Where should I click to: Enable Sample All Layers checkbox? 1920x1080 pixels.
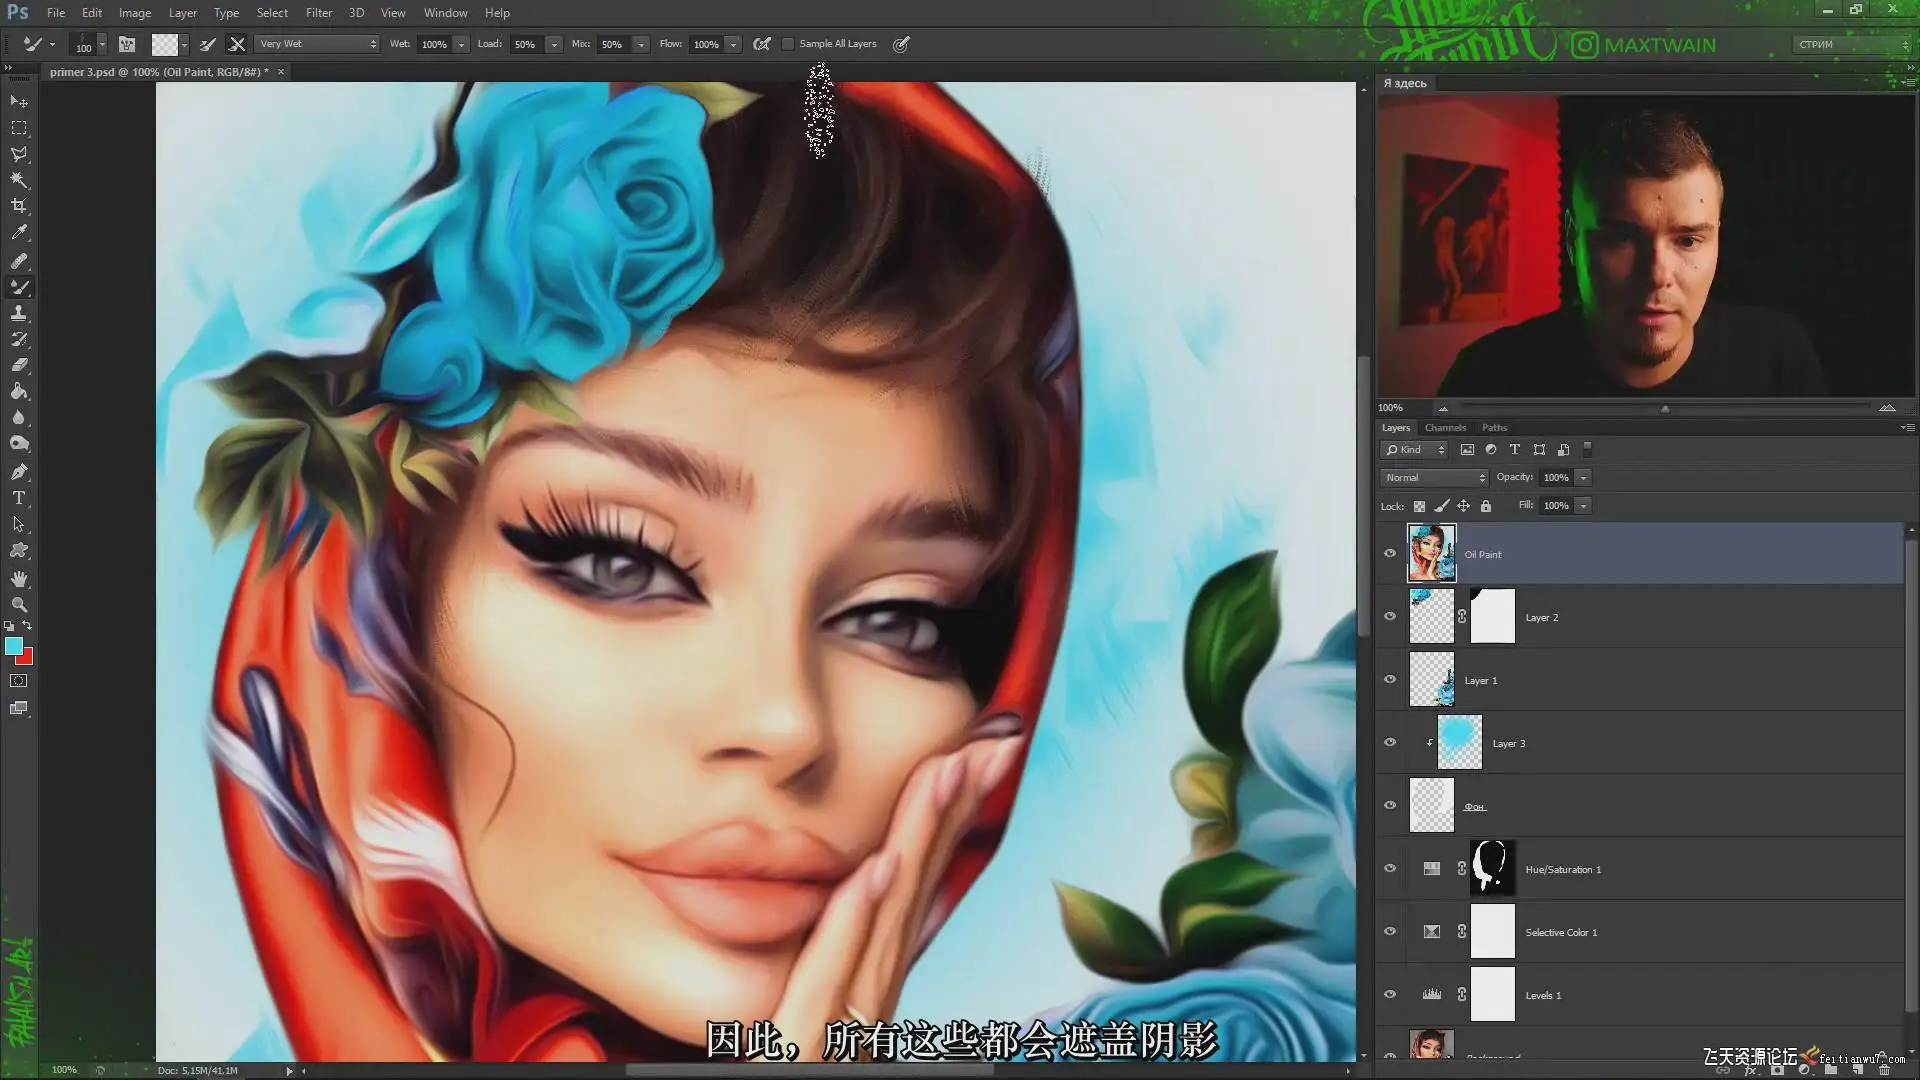pos(788,44)
